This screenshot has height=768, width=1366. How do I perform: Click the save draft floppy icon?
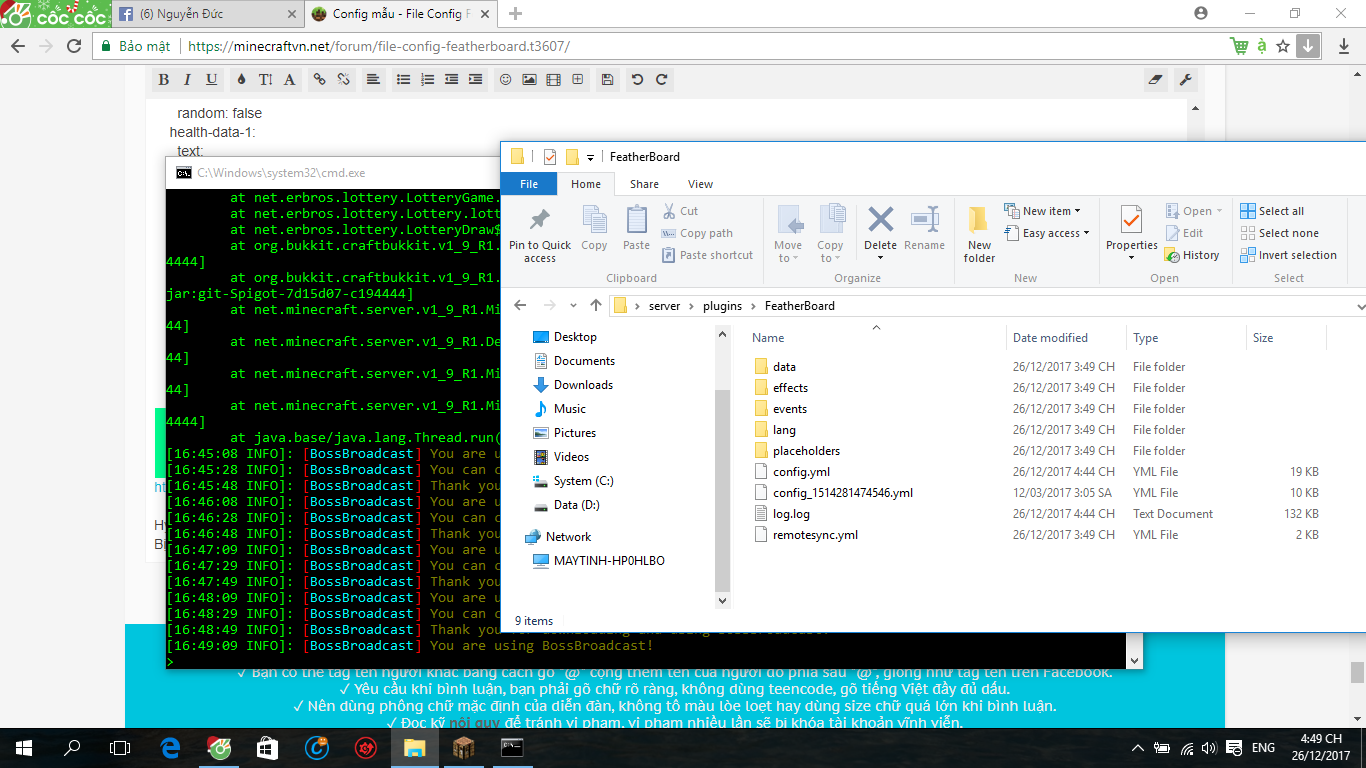tap(607, 80)
